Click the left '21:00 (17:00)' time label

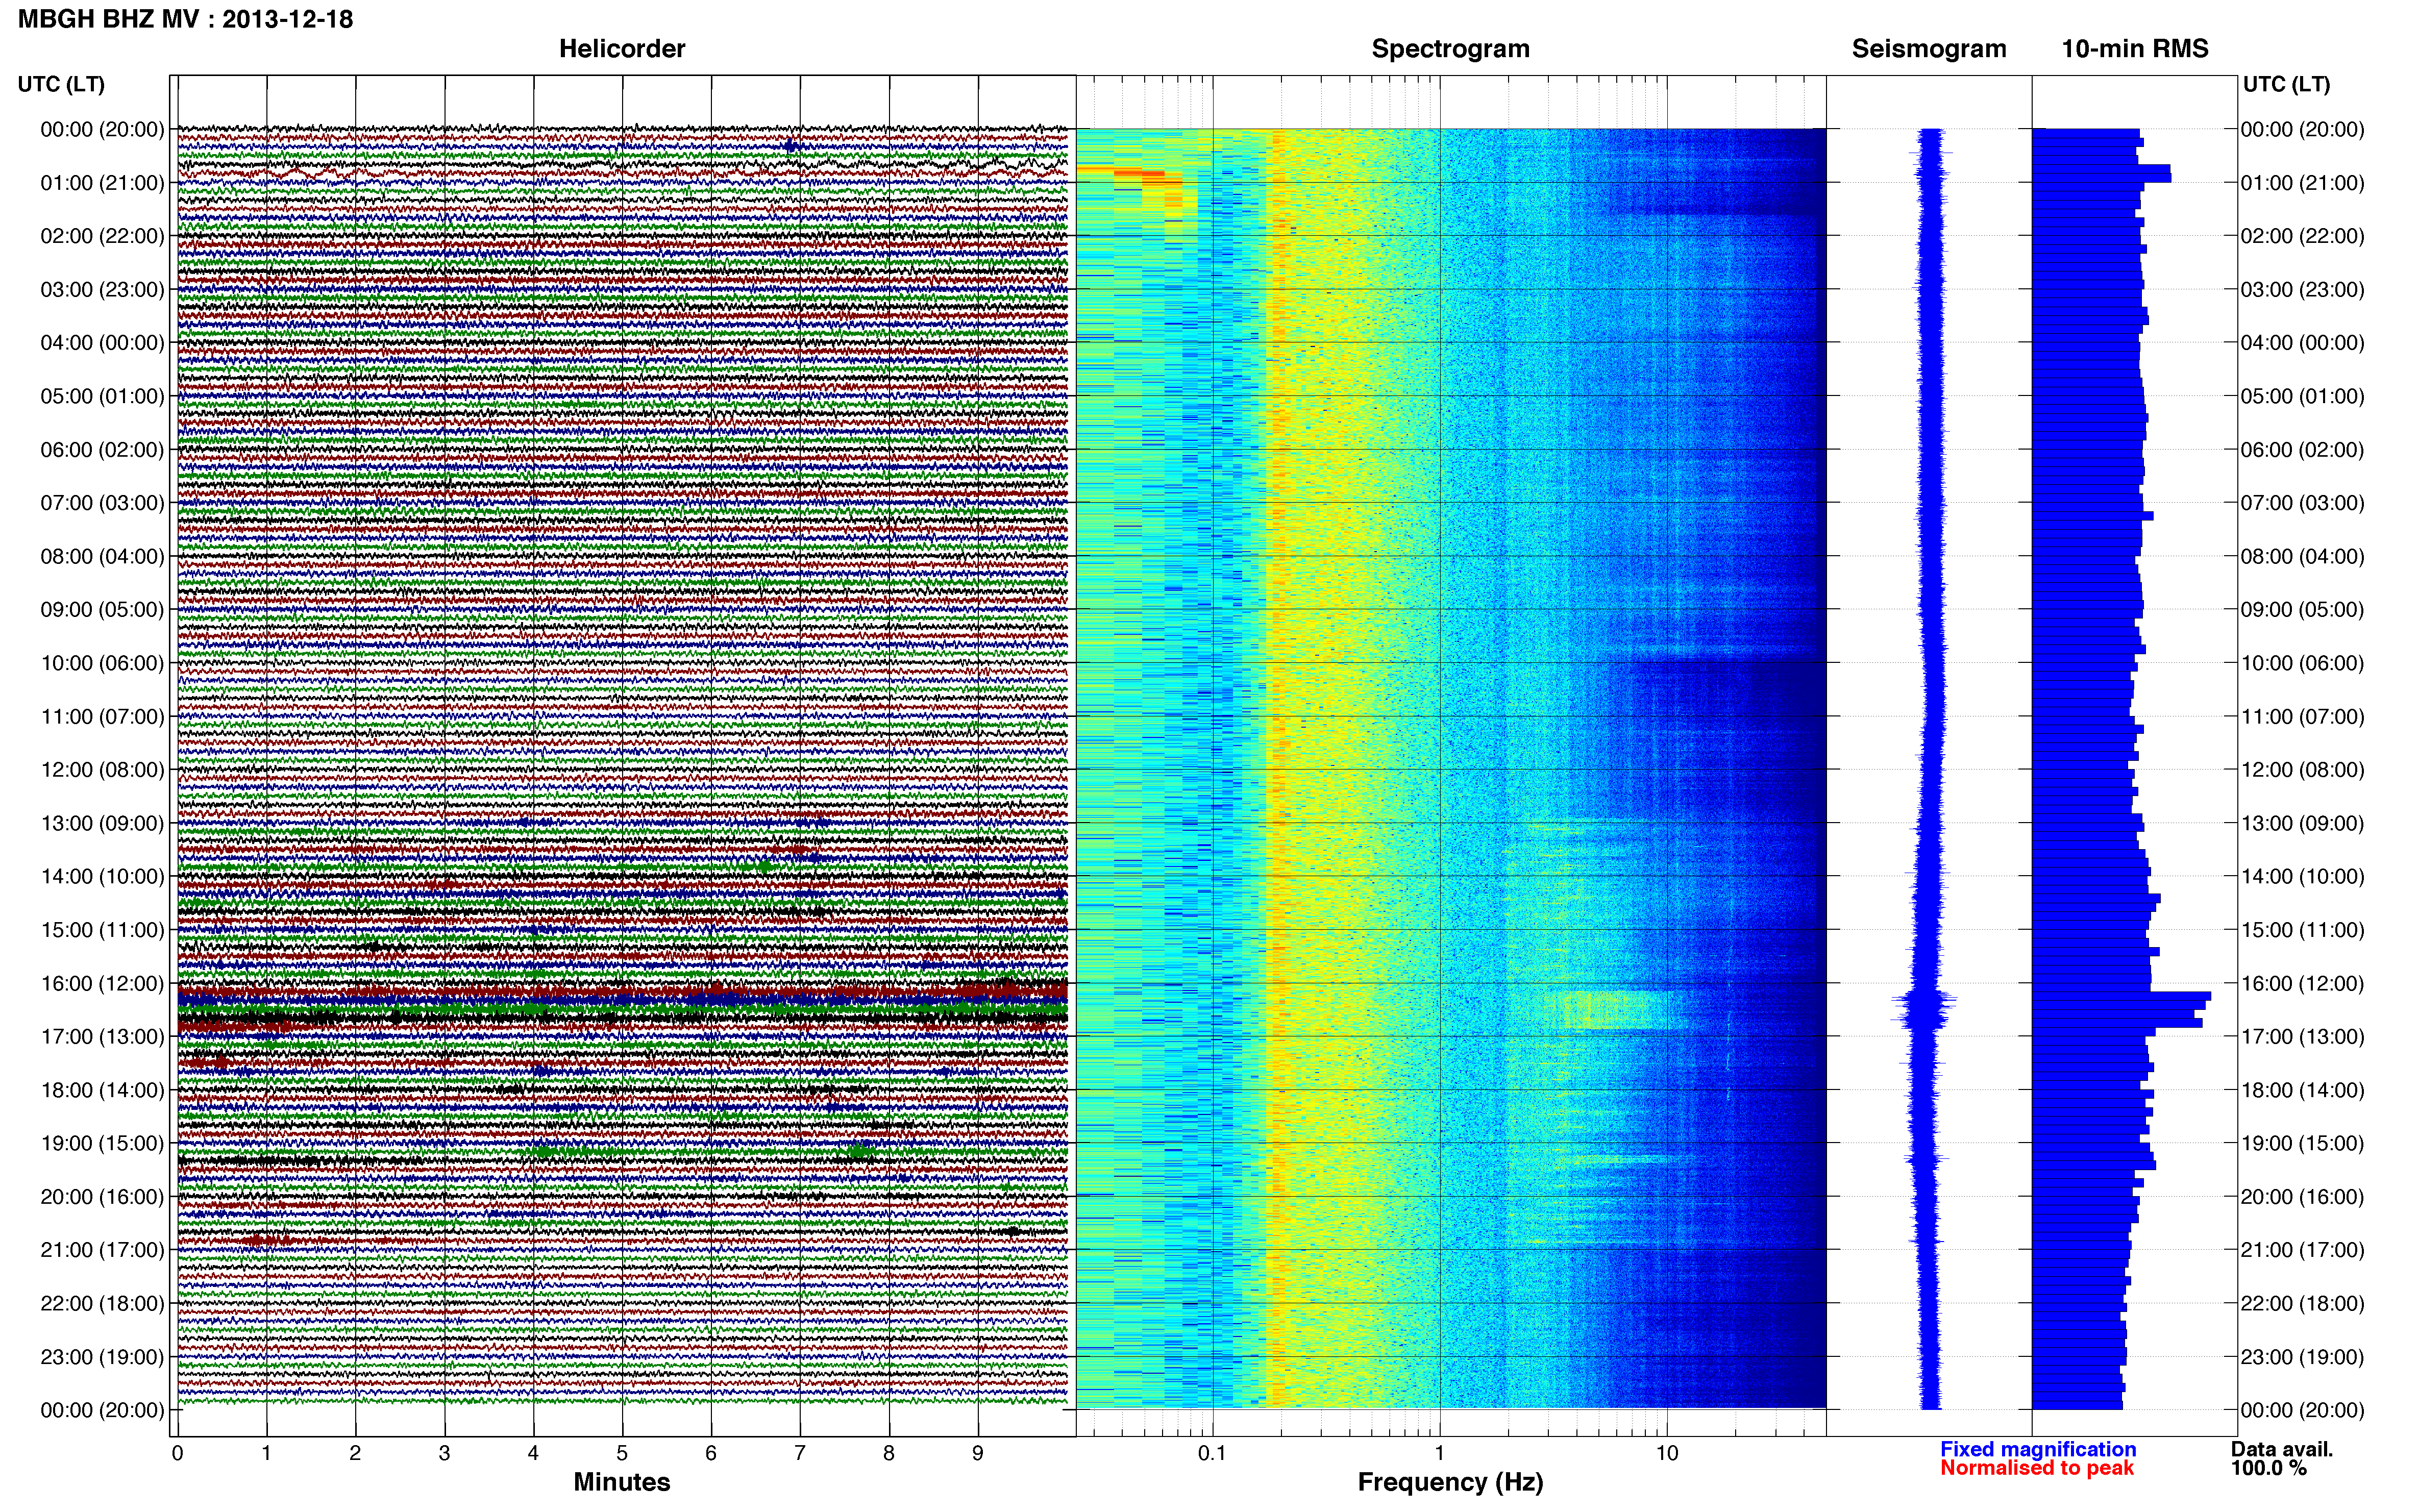pos(102,1250)
